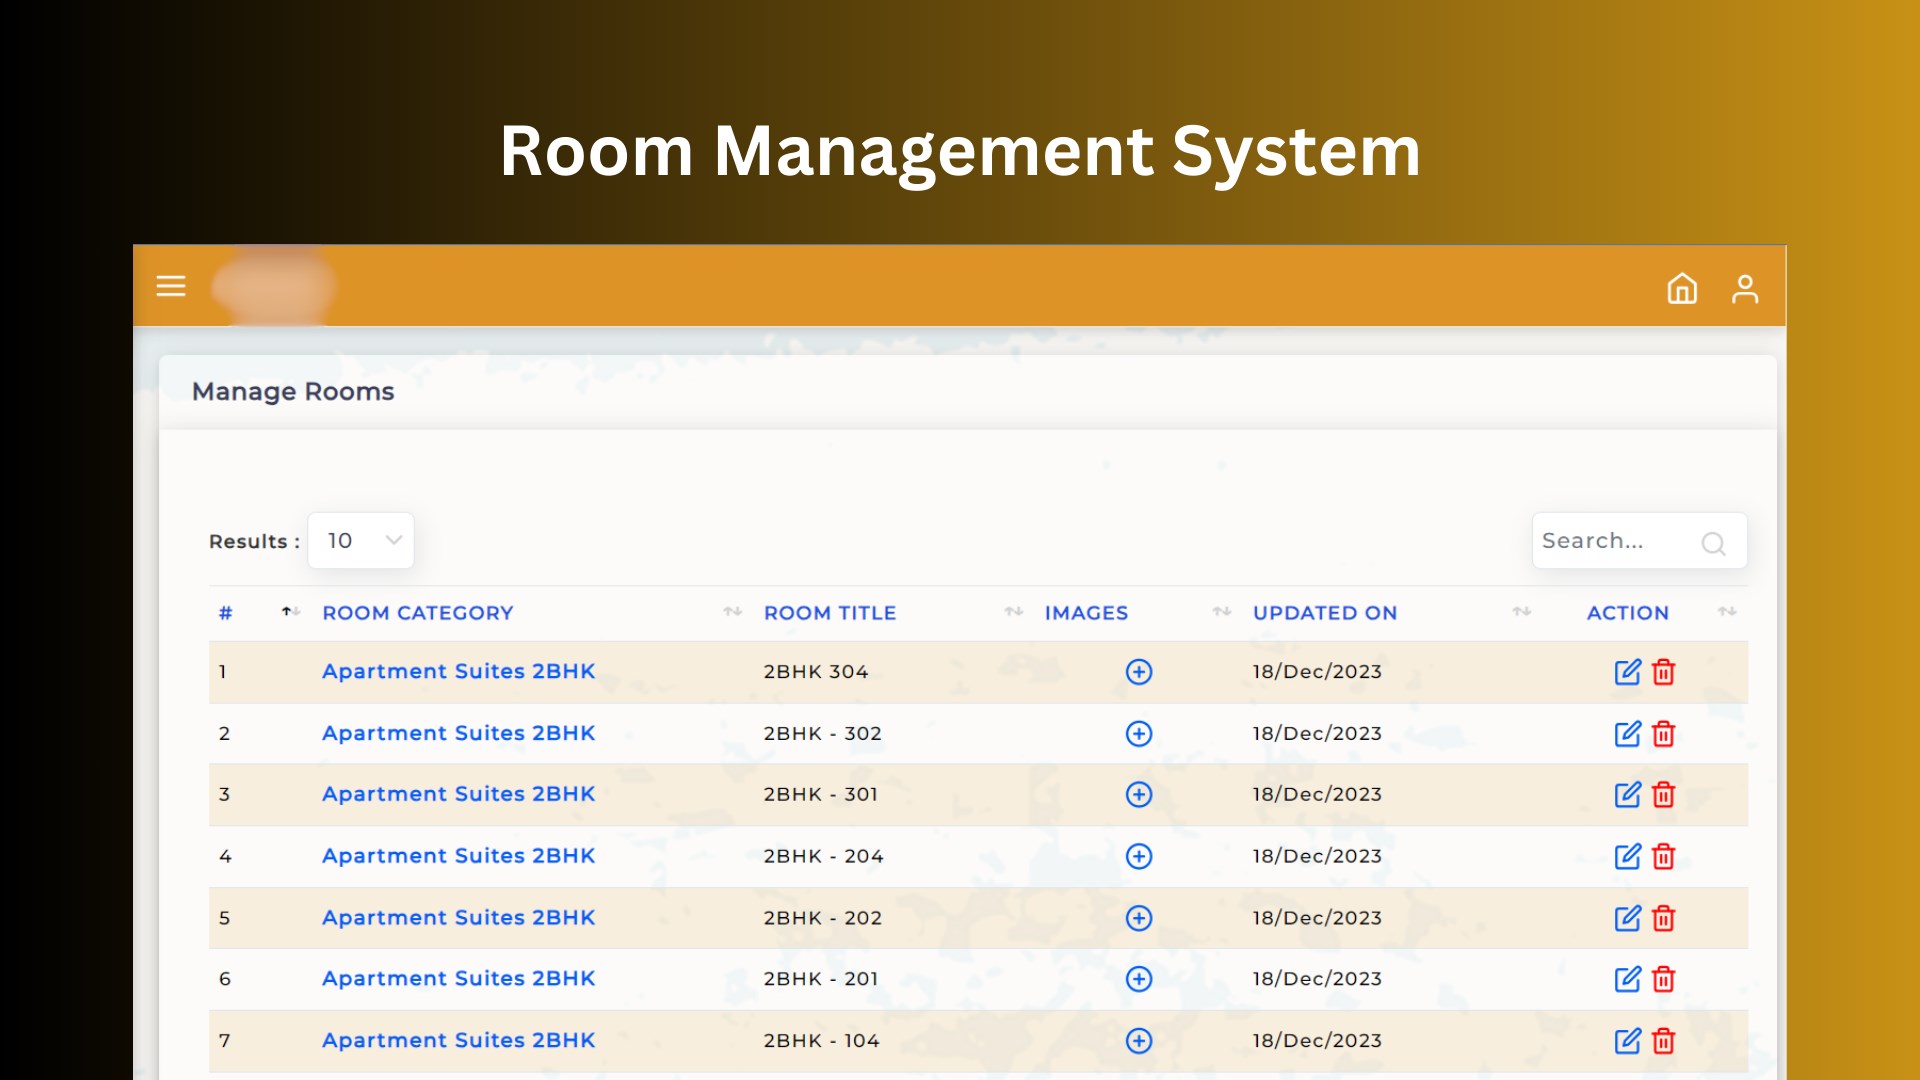
Task: Open the Results count dropdown
Action: click(360, 540)
